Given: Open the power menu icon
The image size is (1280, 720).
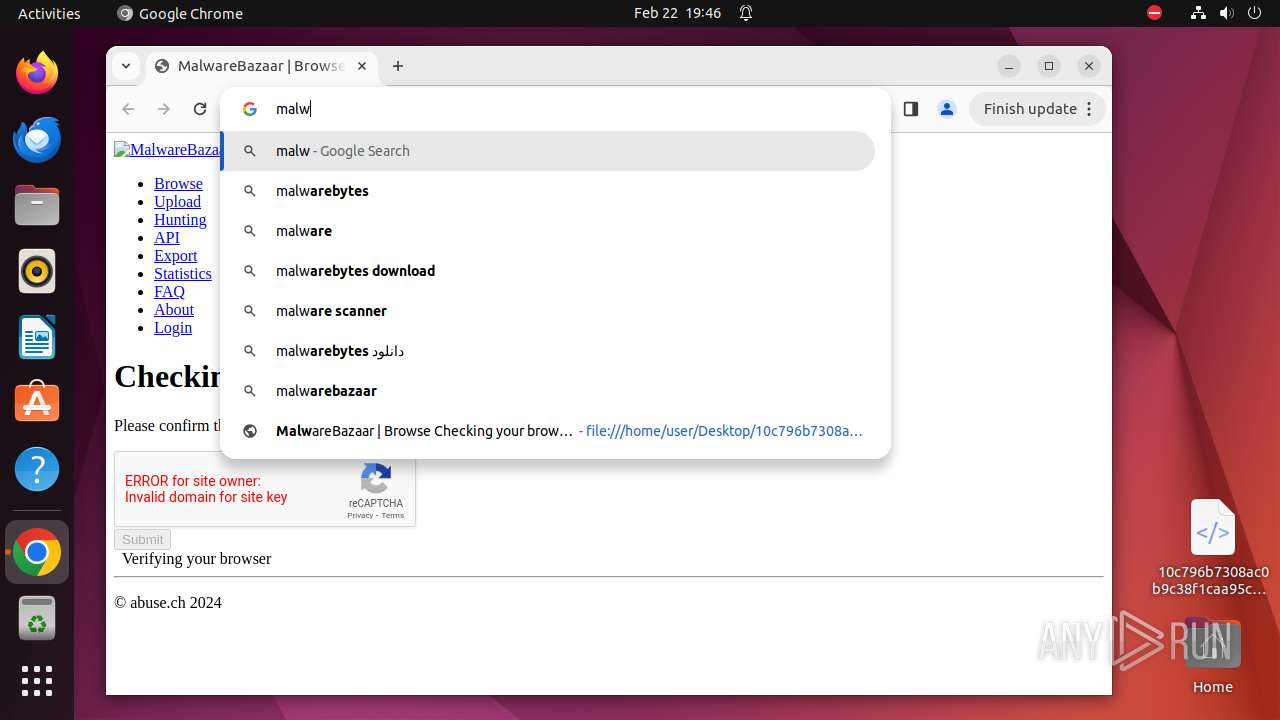Looking at the screenshot, I should click(1254, 13).
